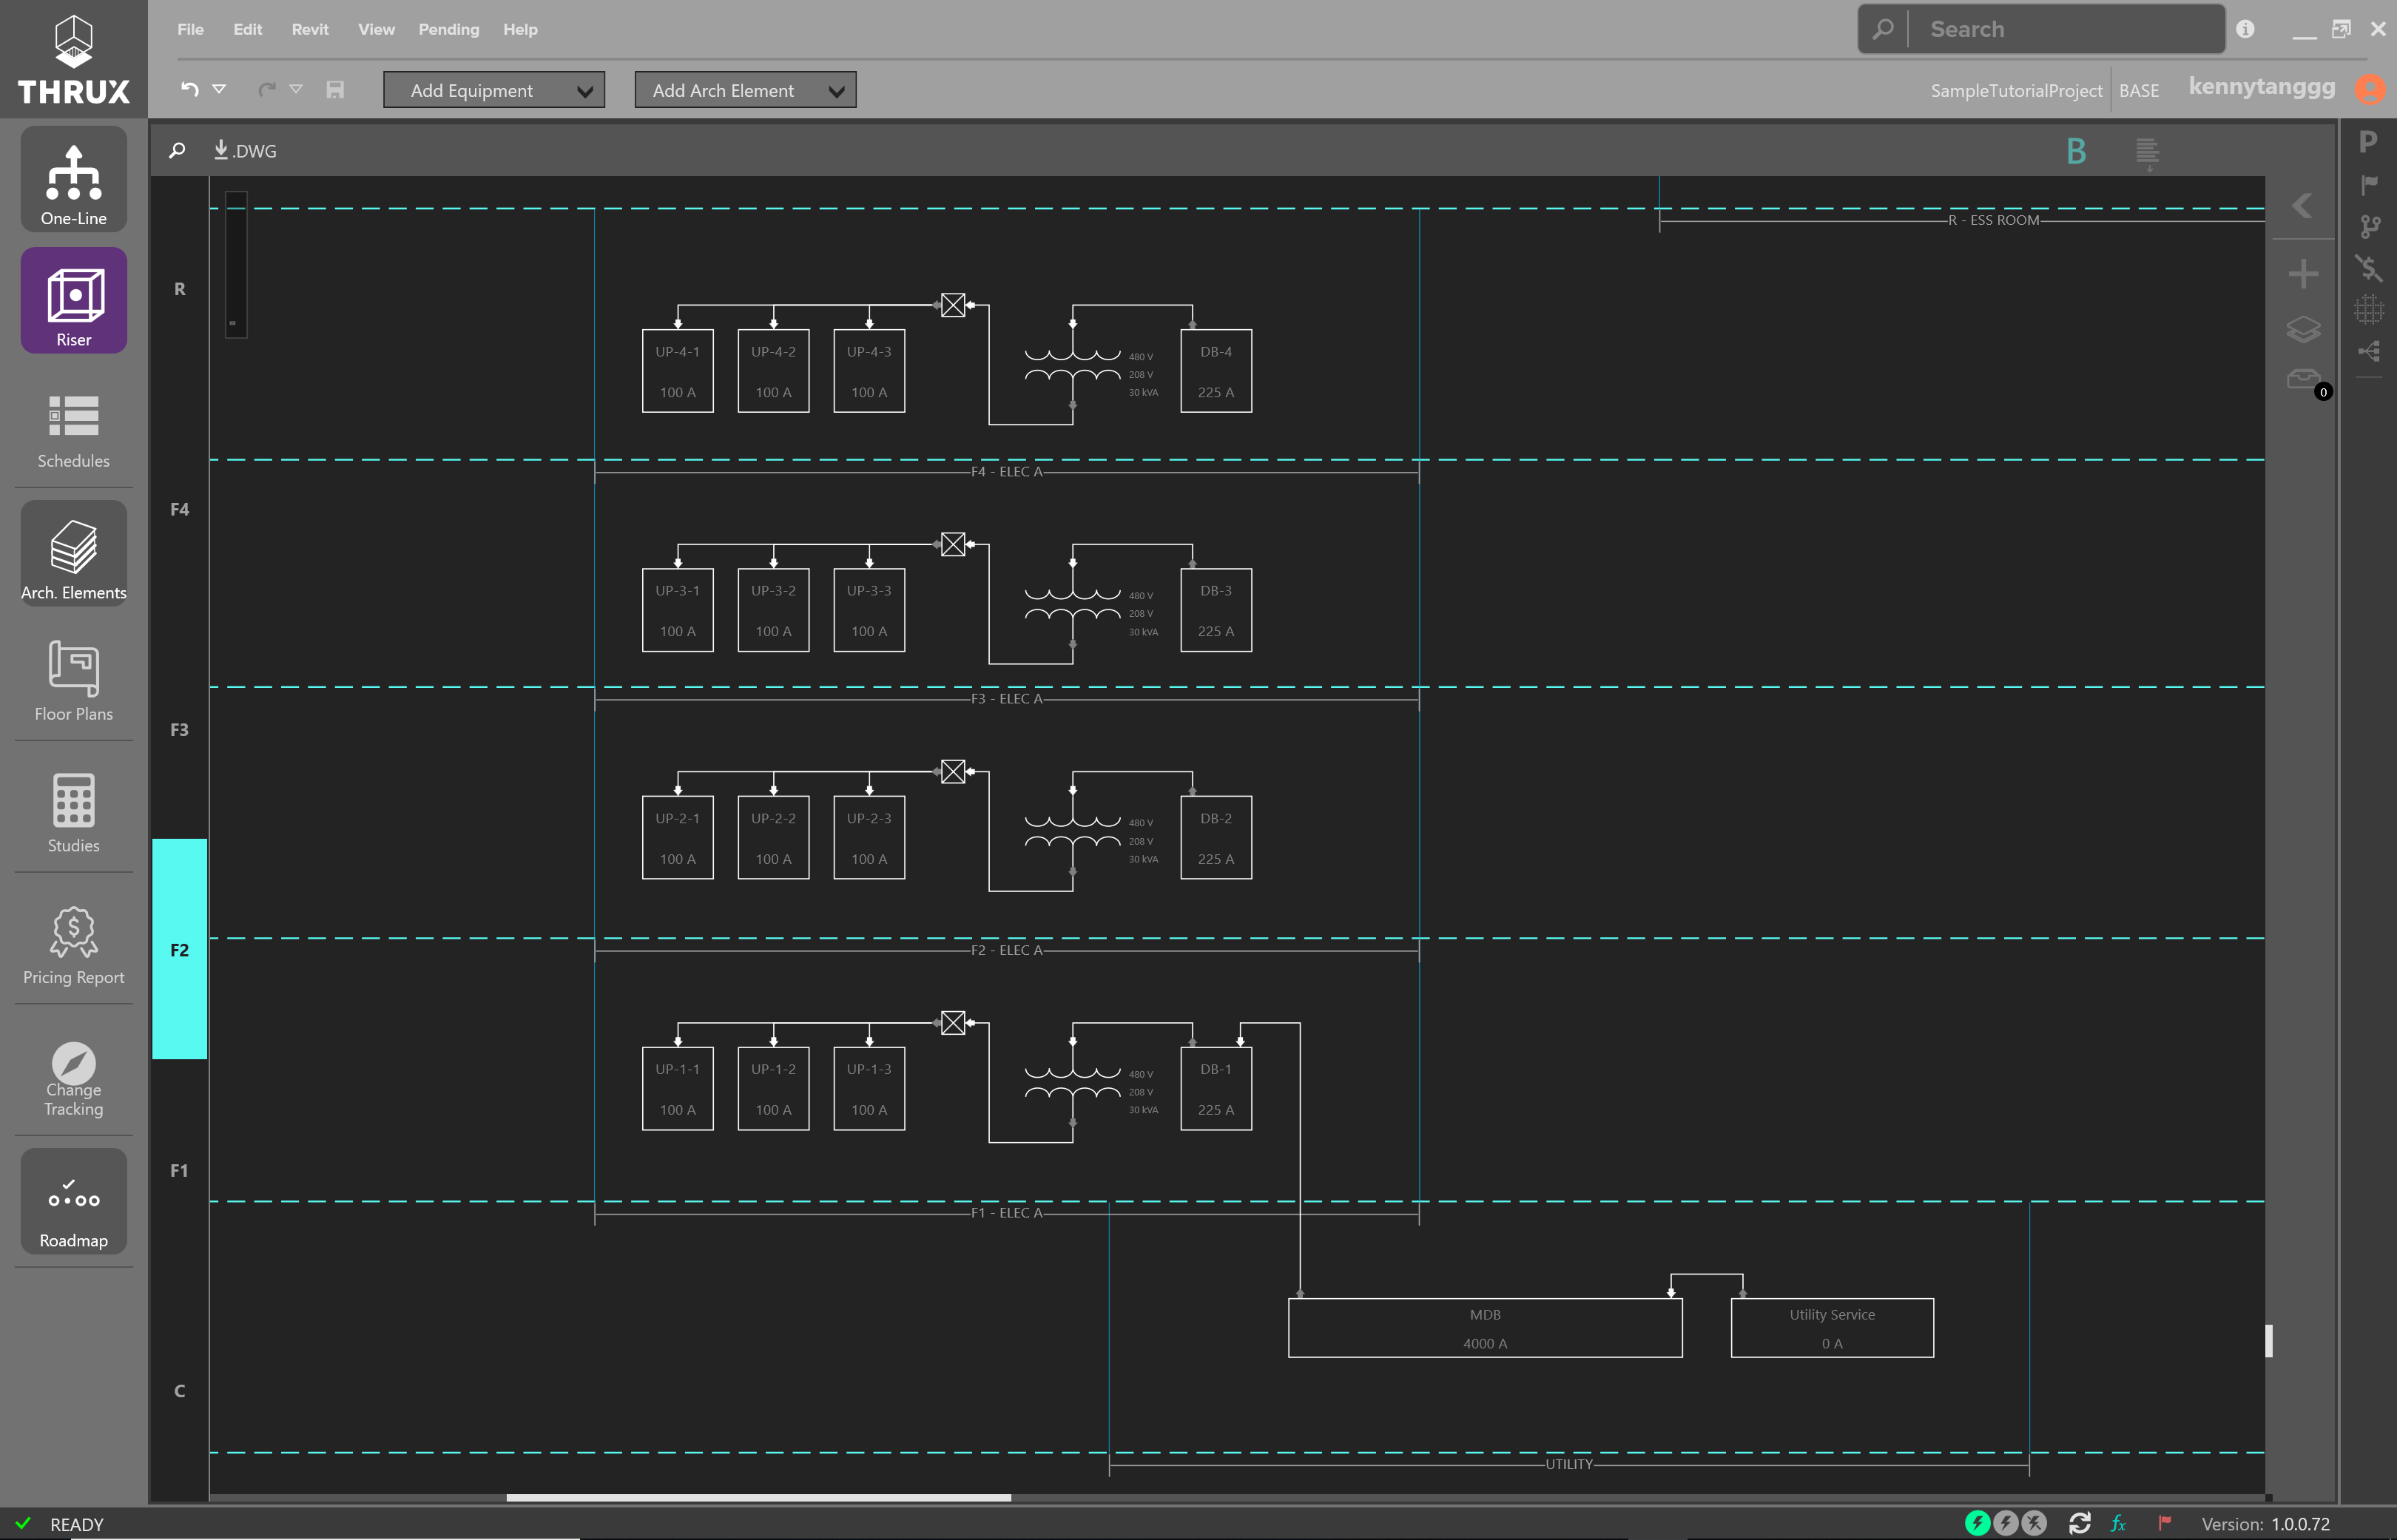Click the redo arrow icon
2397x1540 pixels.
266,89
